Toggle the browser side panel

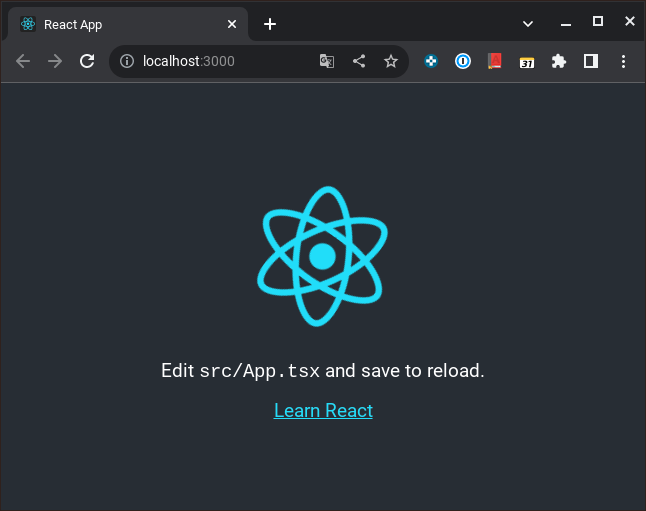coord(591,61)
